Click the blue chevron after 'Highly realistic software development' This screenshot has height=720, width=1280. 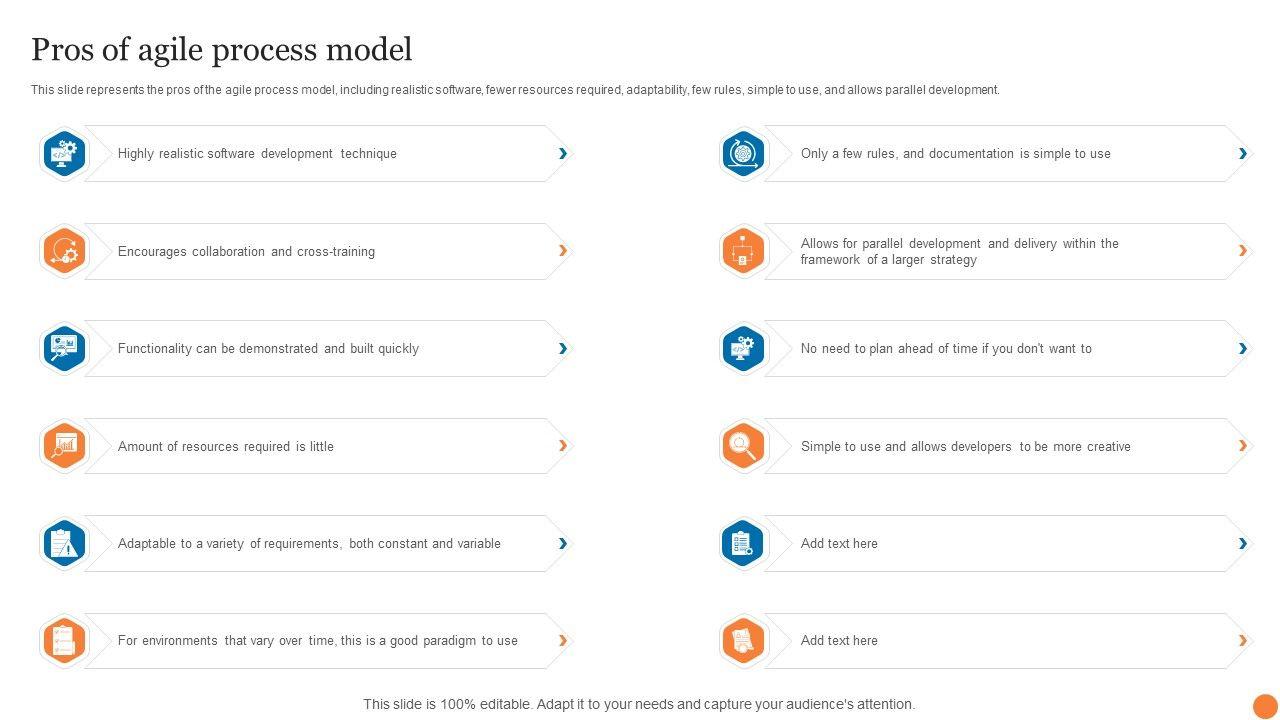(563, 153)
